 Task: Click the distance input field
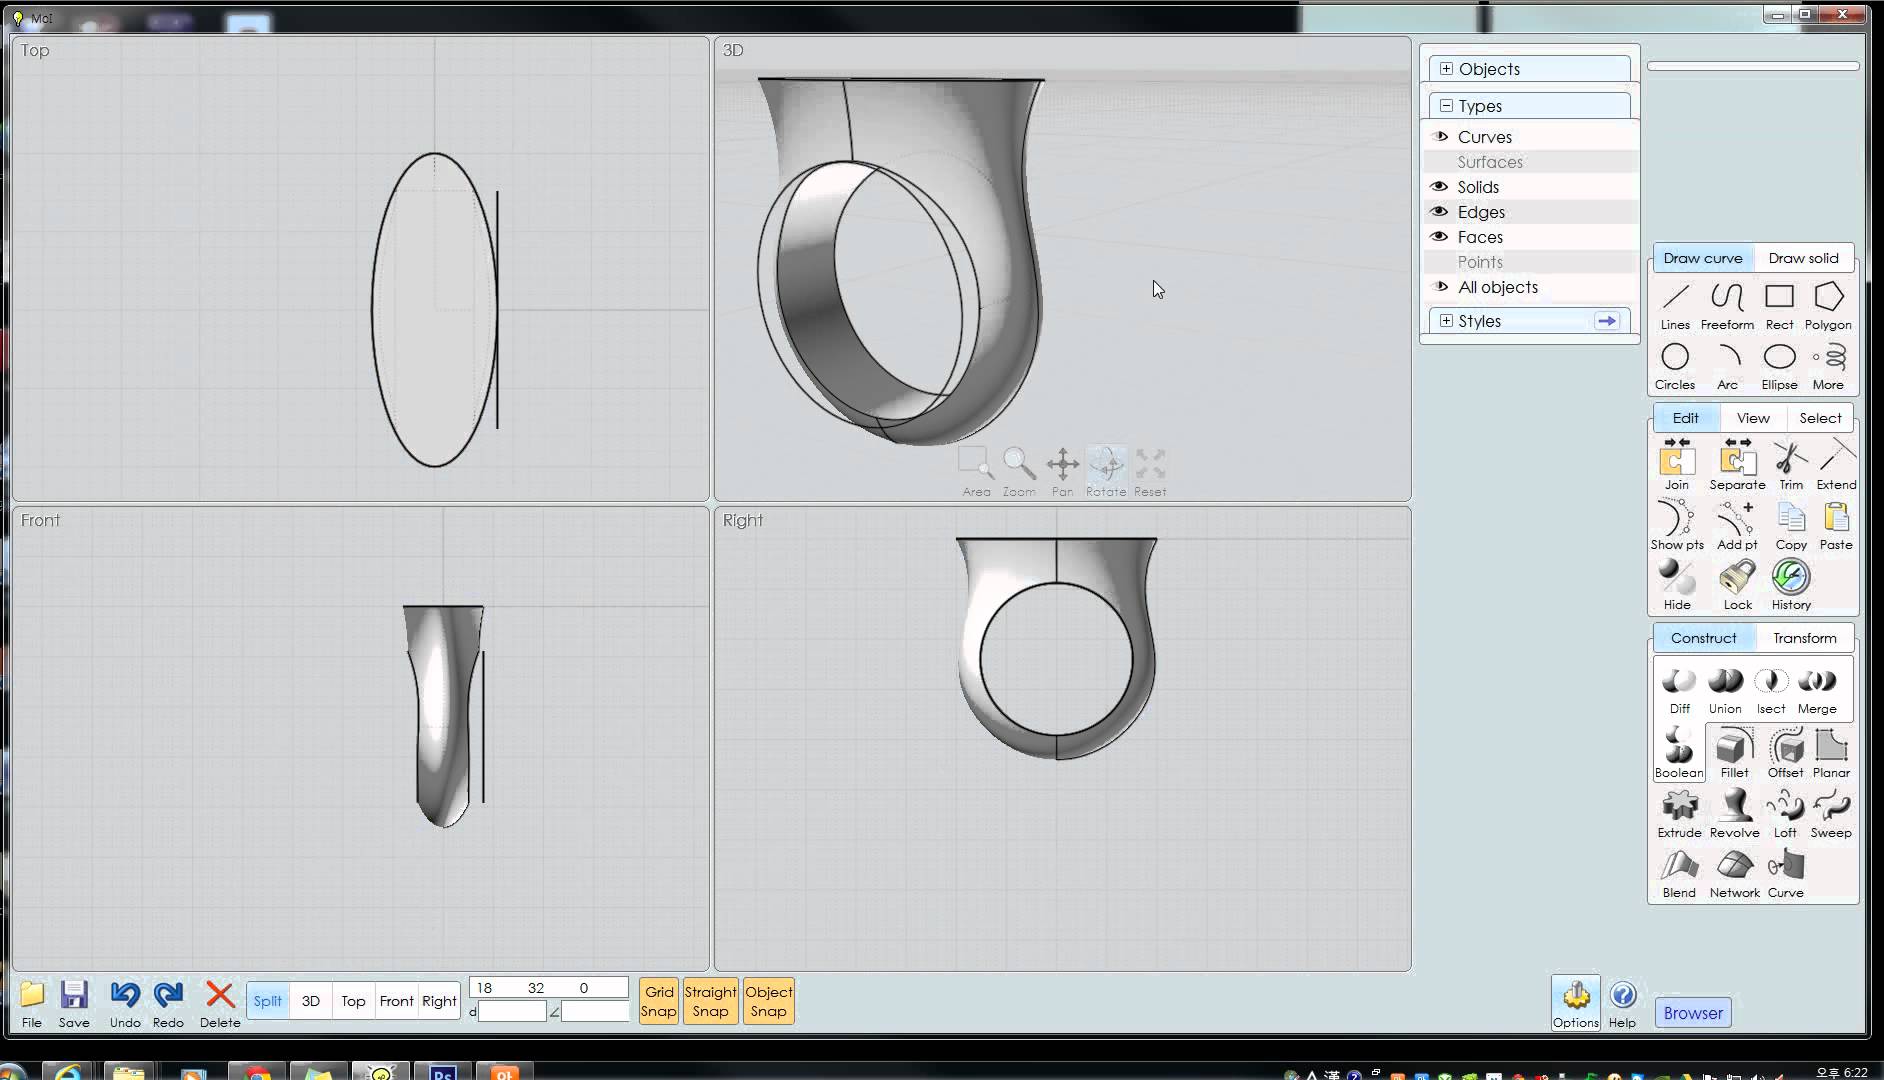[x=512, y=1012]
